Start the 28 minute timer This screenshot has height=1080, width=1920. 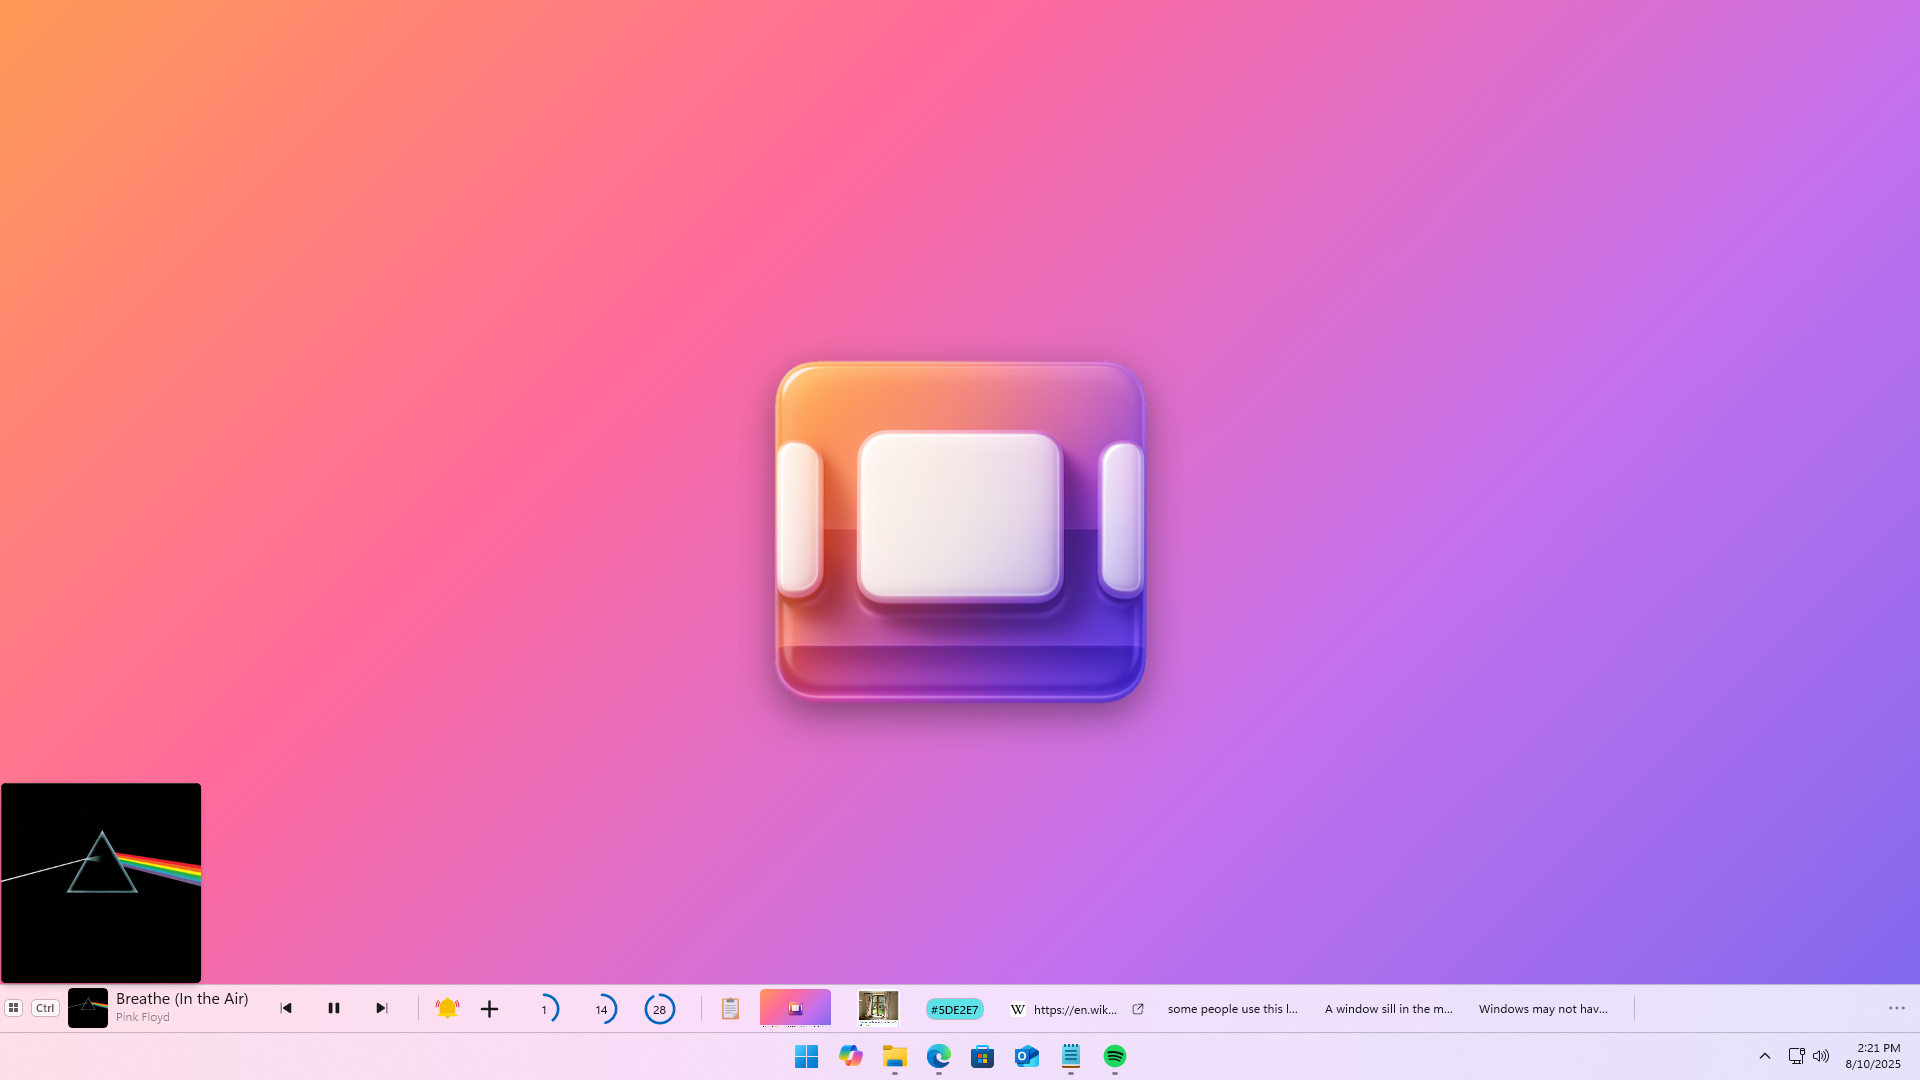point(659,1009)
